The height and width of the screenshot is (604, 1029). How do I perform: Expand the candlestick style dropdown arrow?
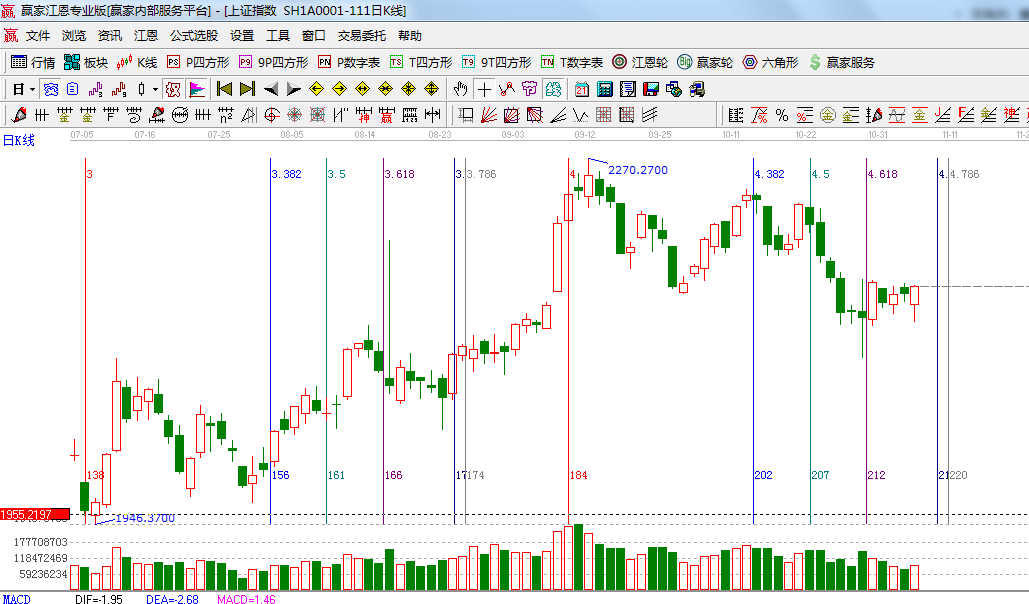155,89
